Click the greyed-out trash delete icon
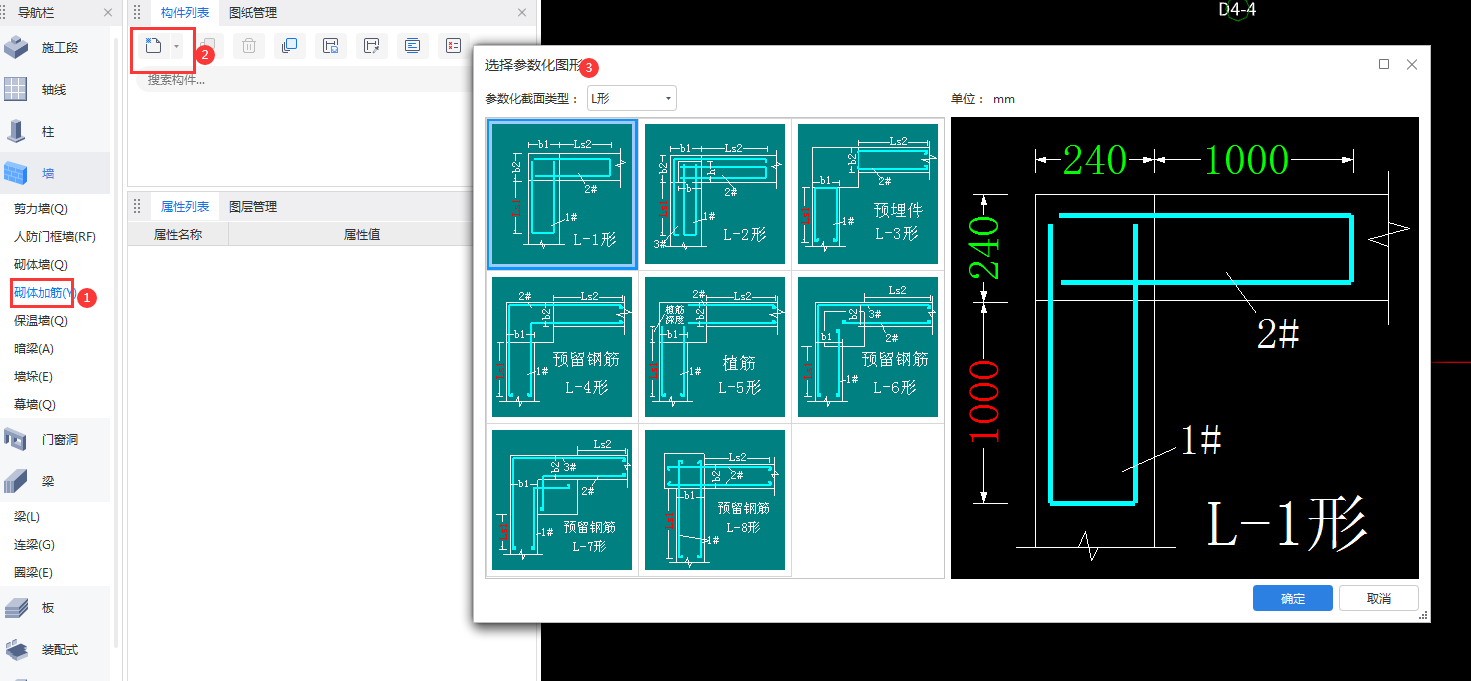Image resolution: width=1471 pixels, height=681 pixels. coord(249,46)
